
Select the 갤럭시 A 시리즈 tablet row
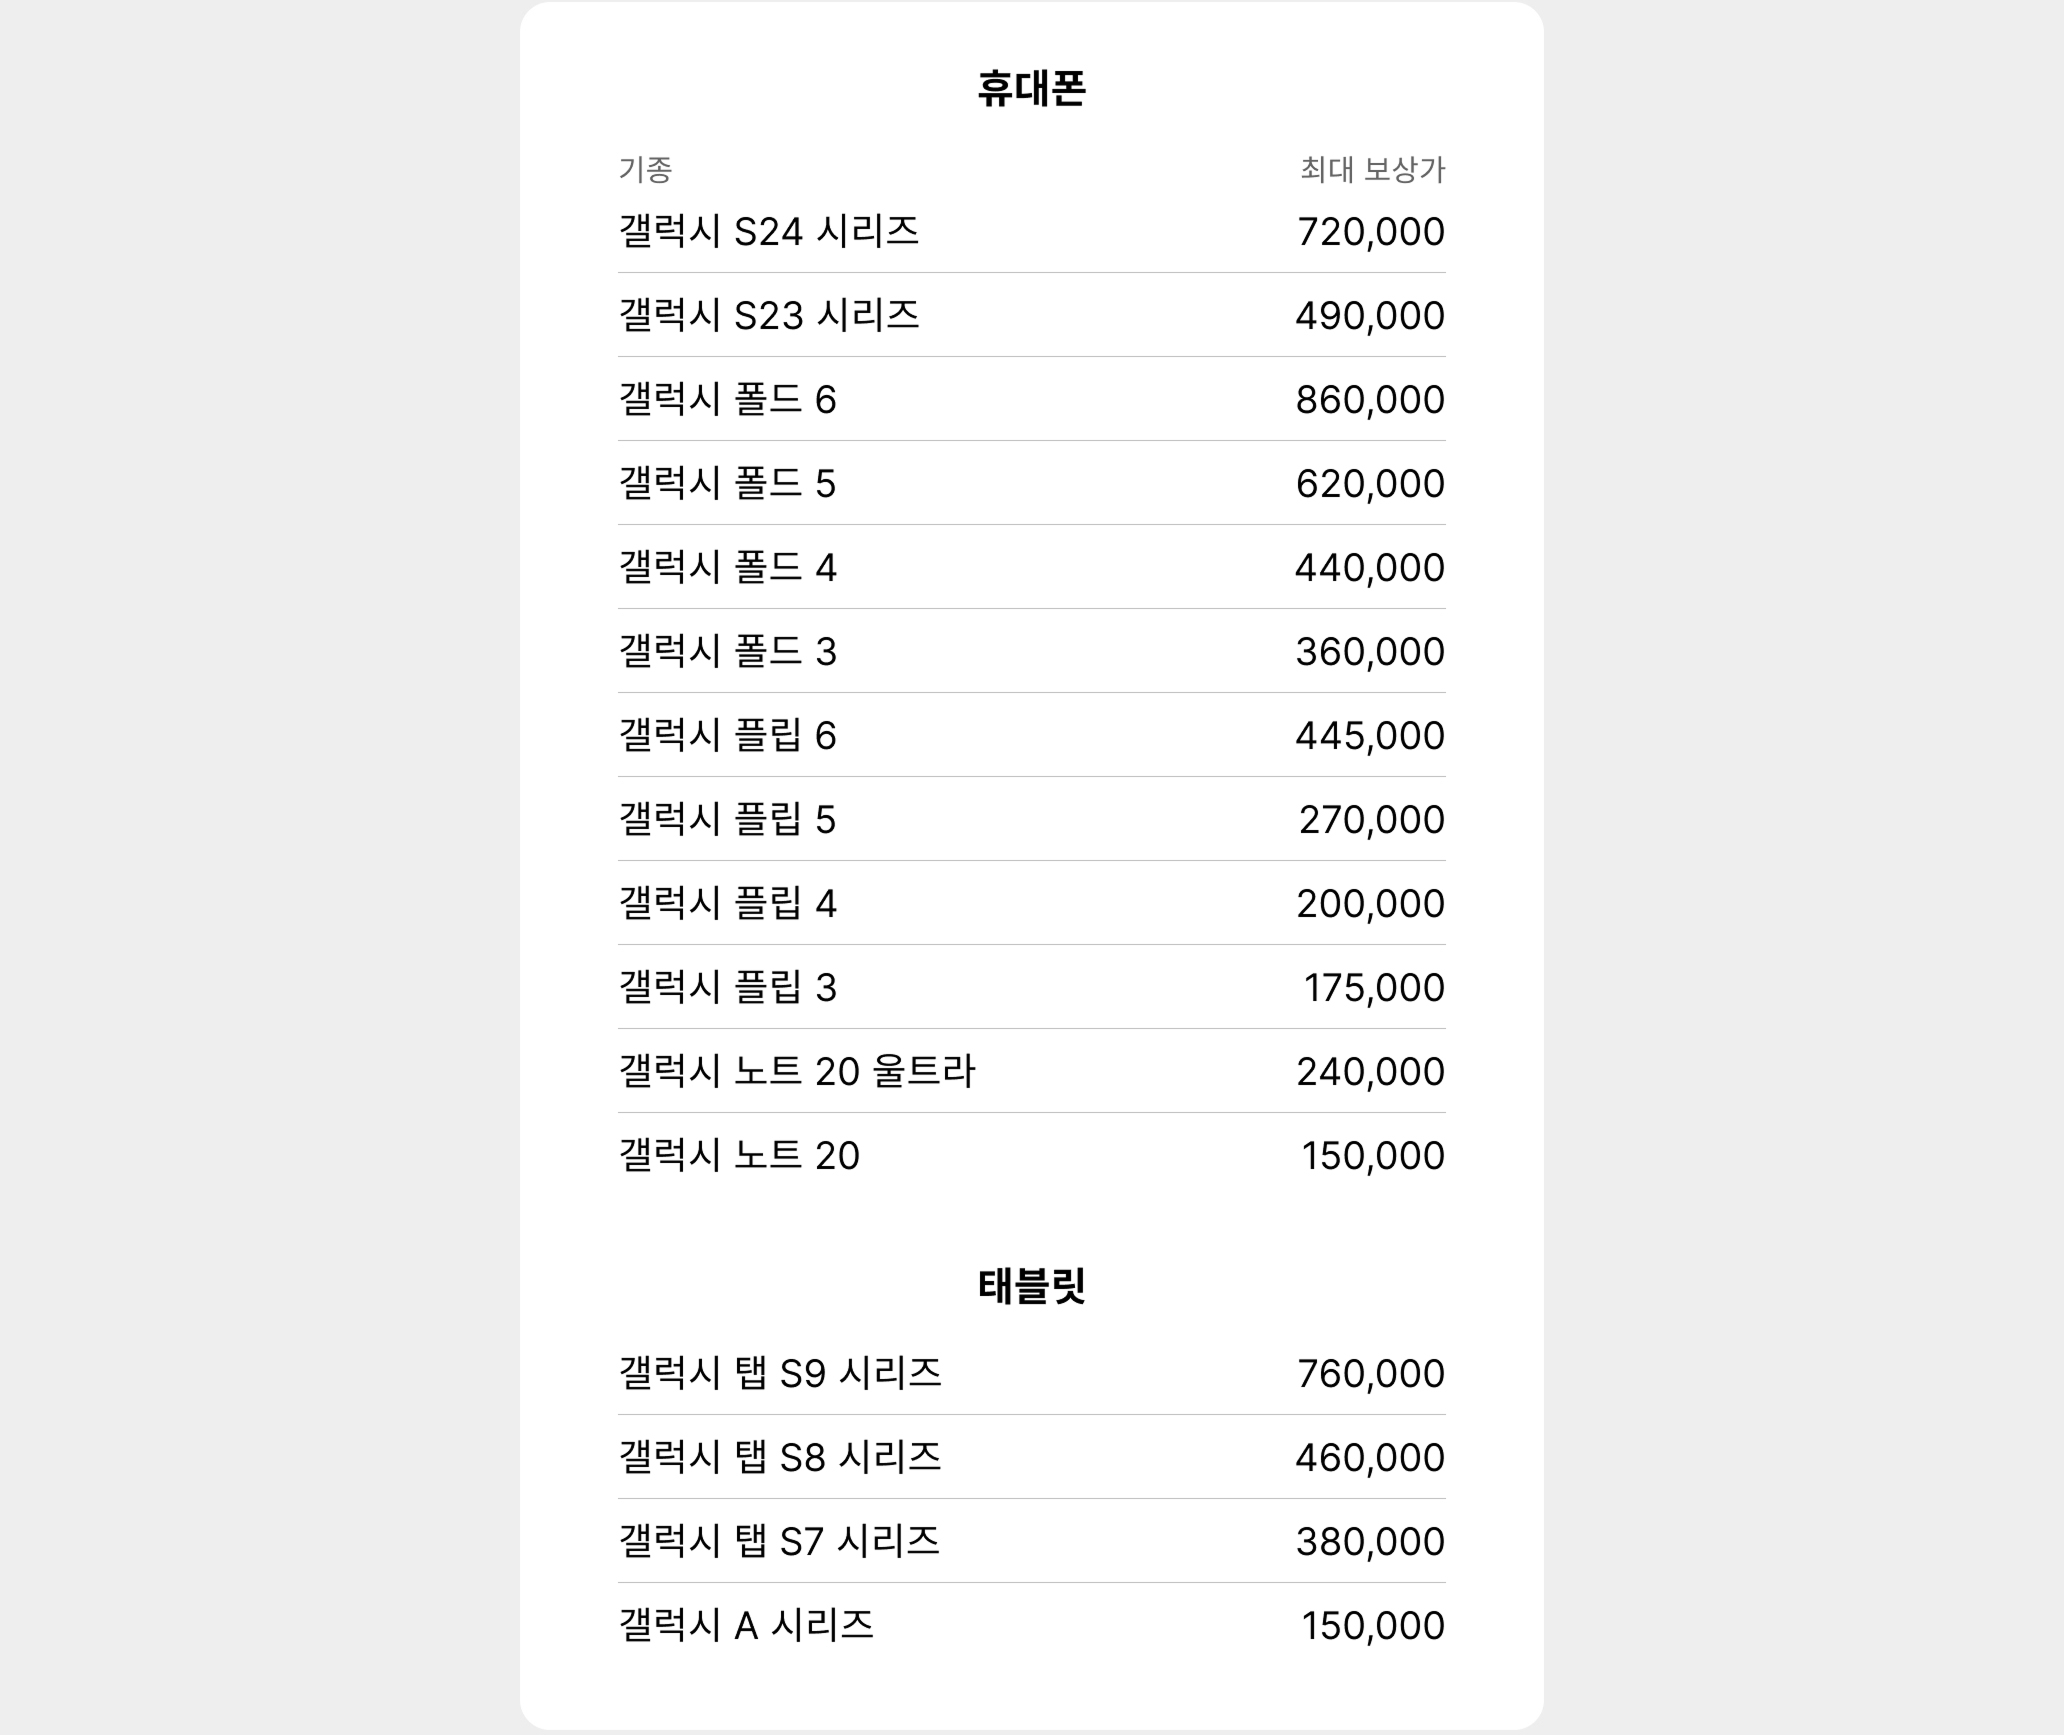point(1031,1625)
